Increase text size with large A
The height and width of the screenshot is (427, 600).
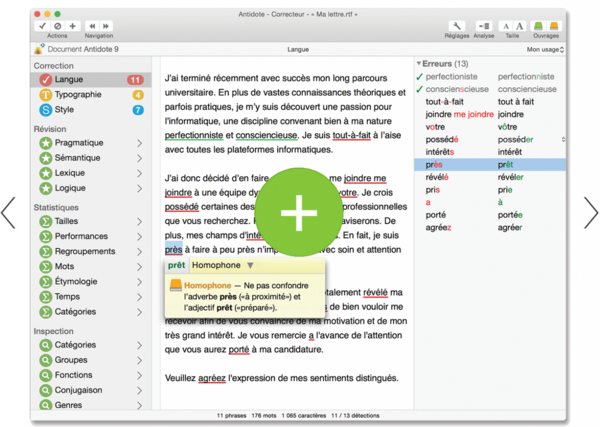(519, 26)
